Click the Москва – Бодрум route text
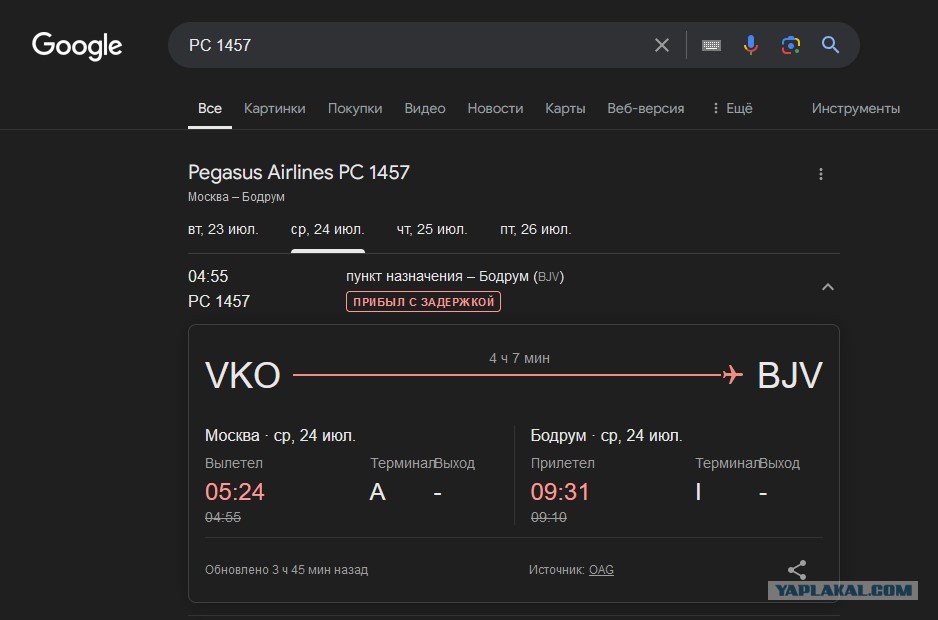938x620 pixels. pos(236,197)
